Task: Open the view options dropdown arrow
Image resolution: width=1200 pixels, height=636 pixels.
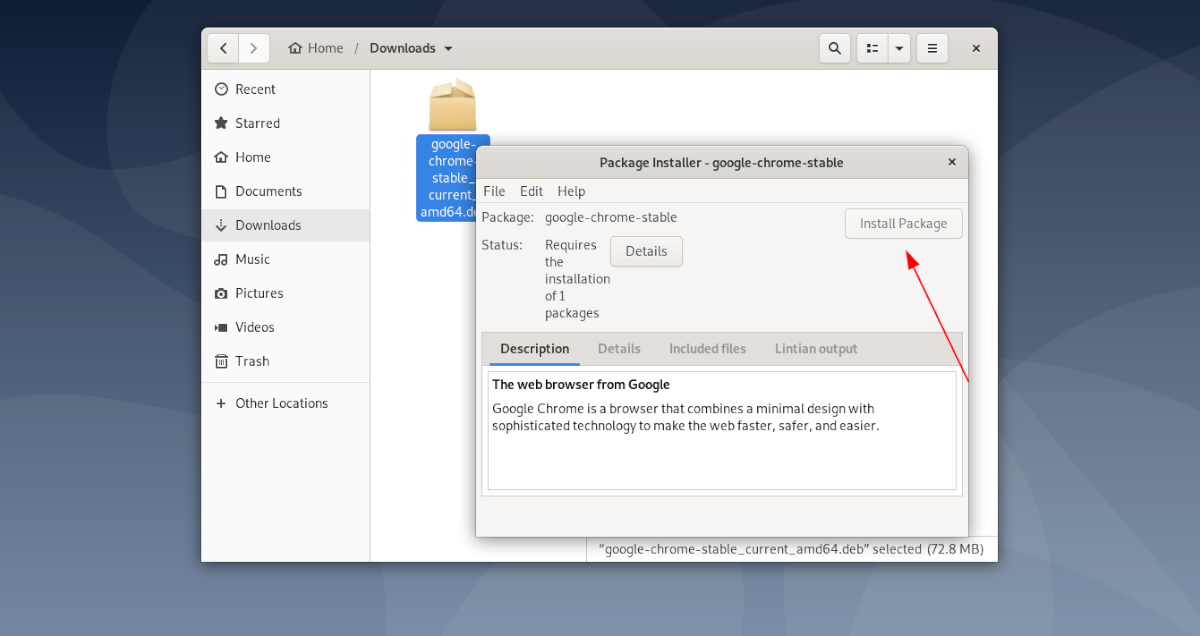Action: tap(899, 48)
